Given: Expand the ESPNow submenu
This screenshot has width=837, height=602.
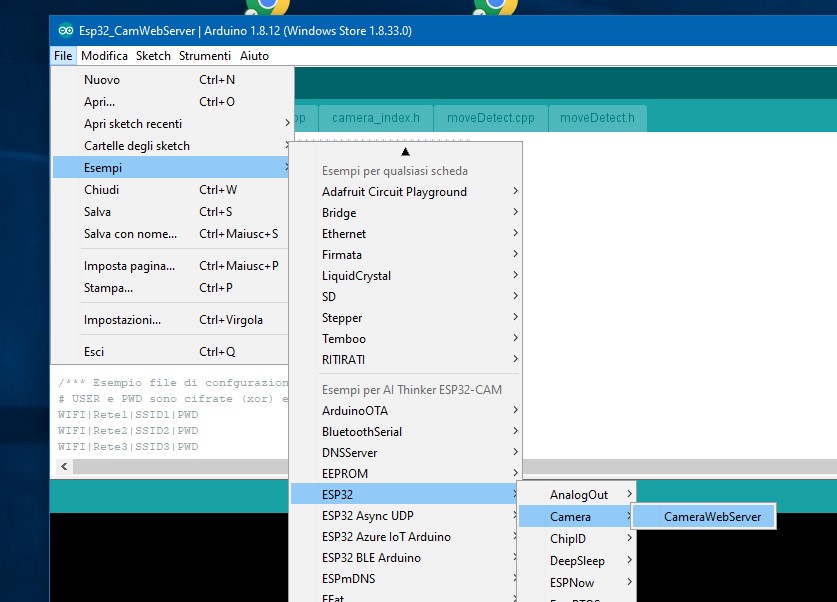Looking at the screenshot, I should click(577, 583).
